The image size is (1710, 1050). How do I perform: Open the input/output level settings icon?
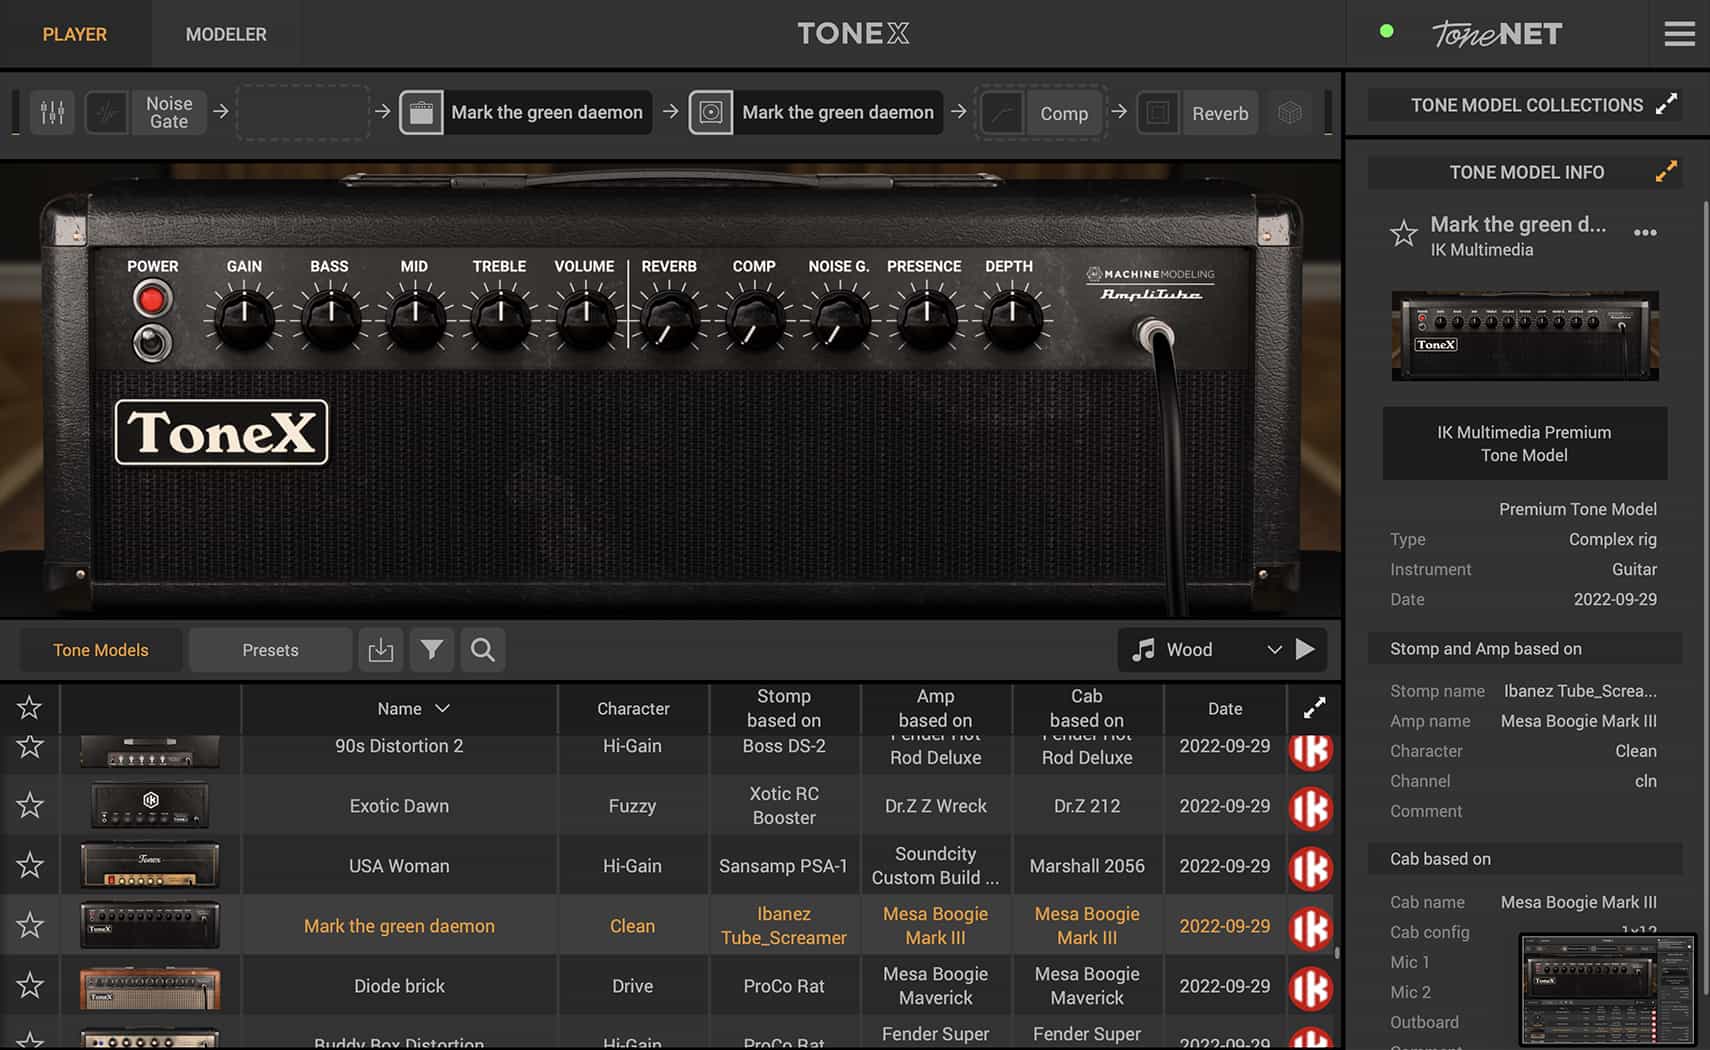pyautogui.click(x=52, y=112)
